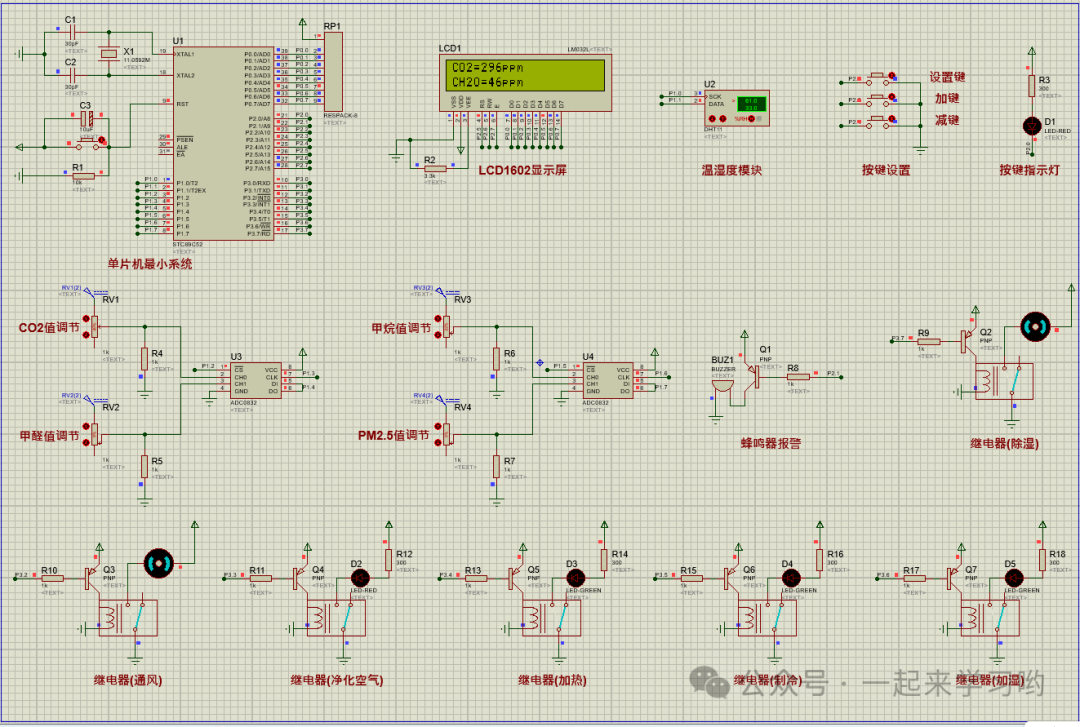
Task: Select LED D2 near Q4
Action: click(x=360, y=578)
